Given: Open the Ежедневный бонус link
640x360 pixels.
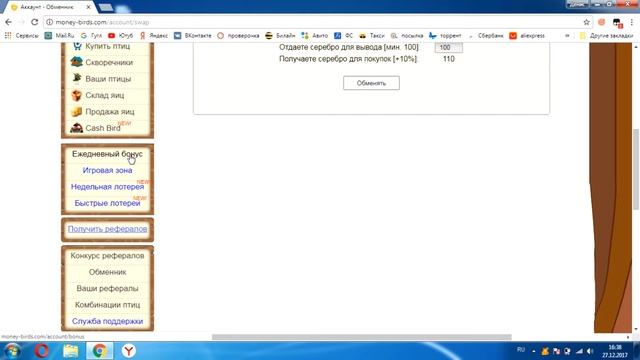Looking at the screenshot, I should (x=107, y=154).
